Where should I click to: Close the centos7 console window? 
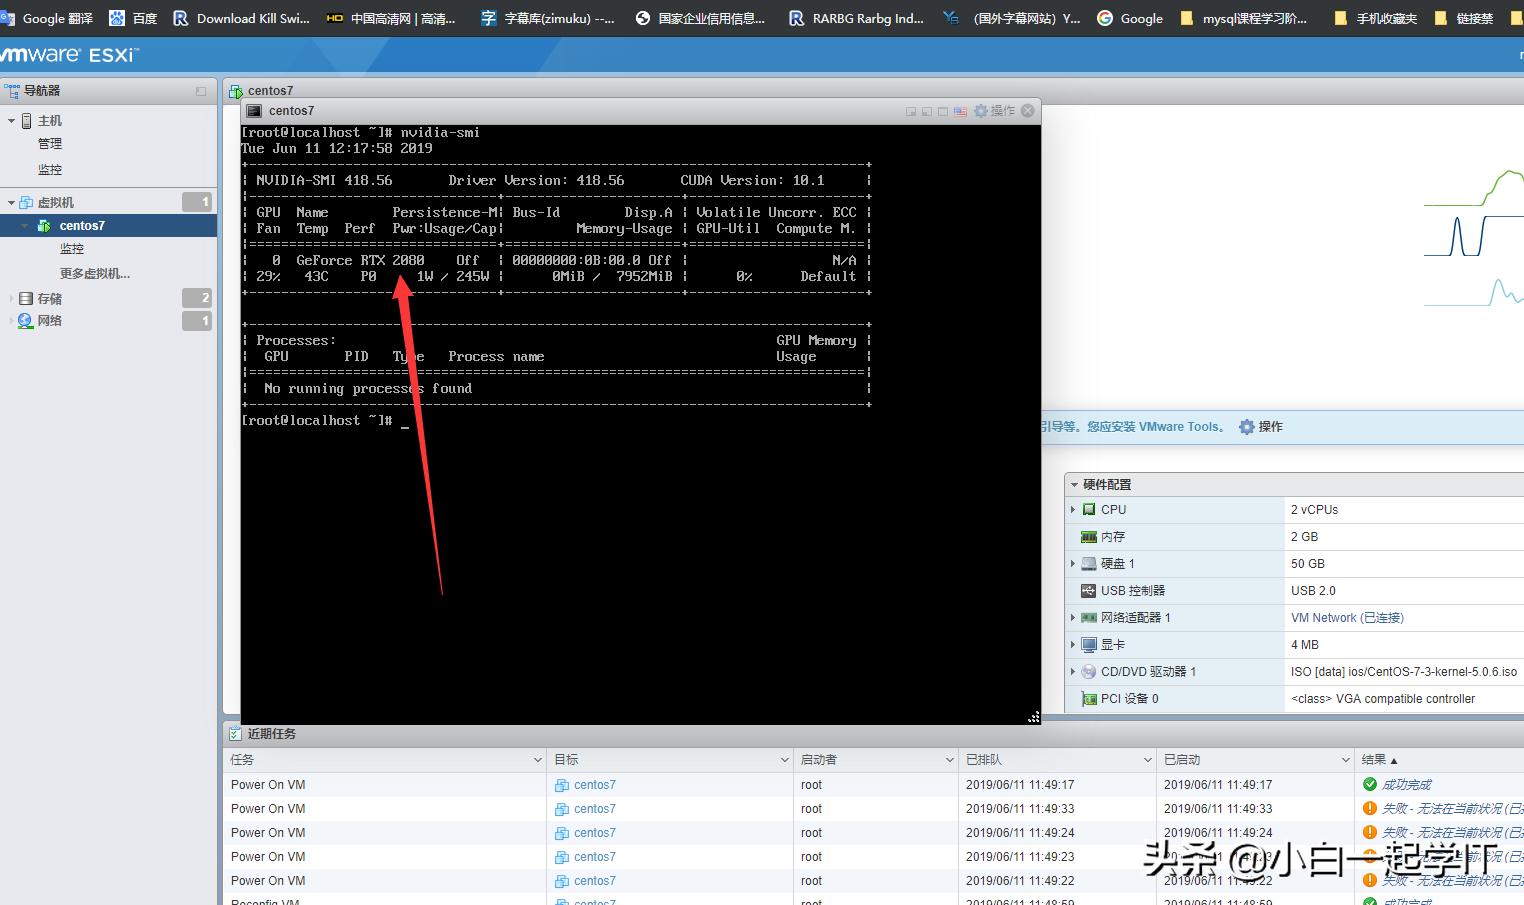click(x=1027, y=111)
